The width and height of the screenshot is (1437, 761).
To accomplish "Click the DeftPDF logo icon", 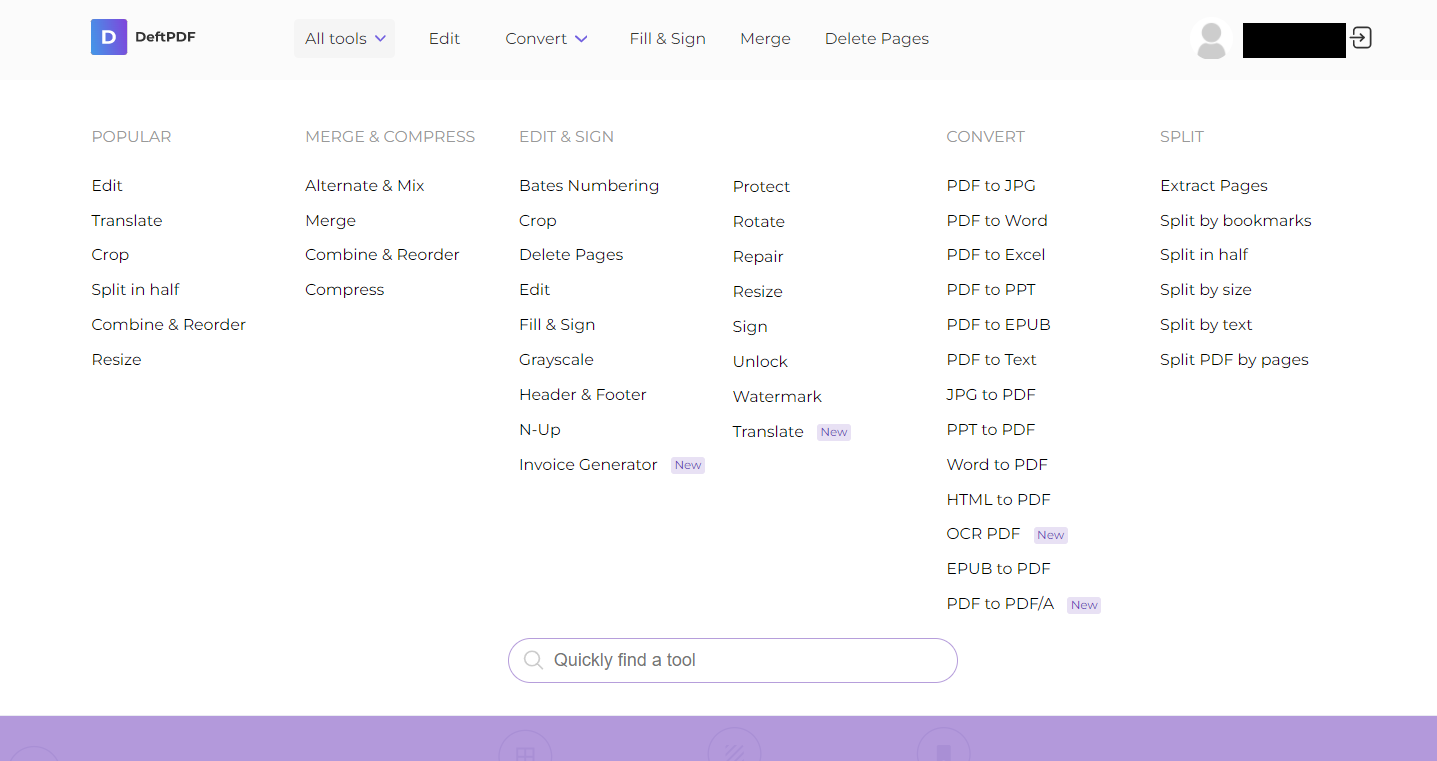I will pos(109,37).
